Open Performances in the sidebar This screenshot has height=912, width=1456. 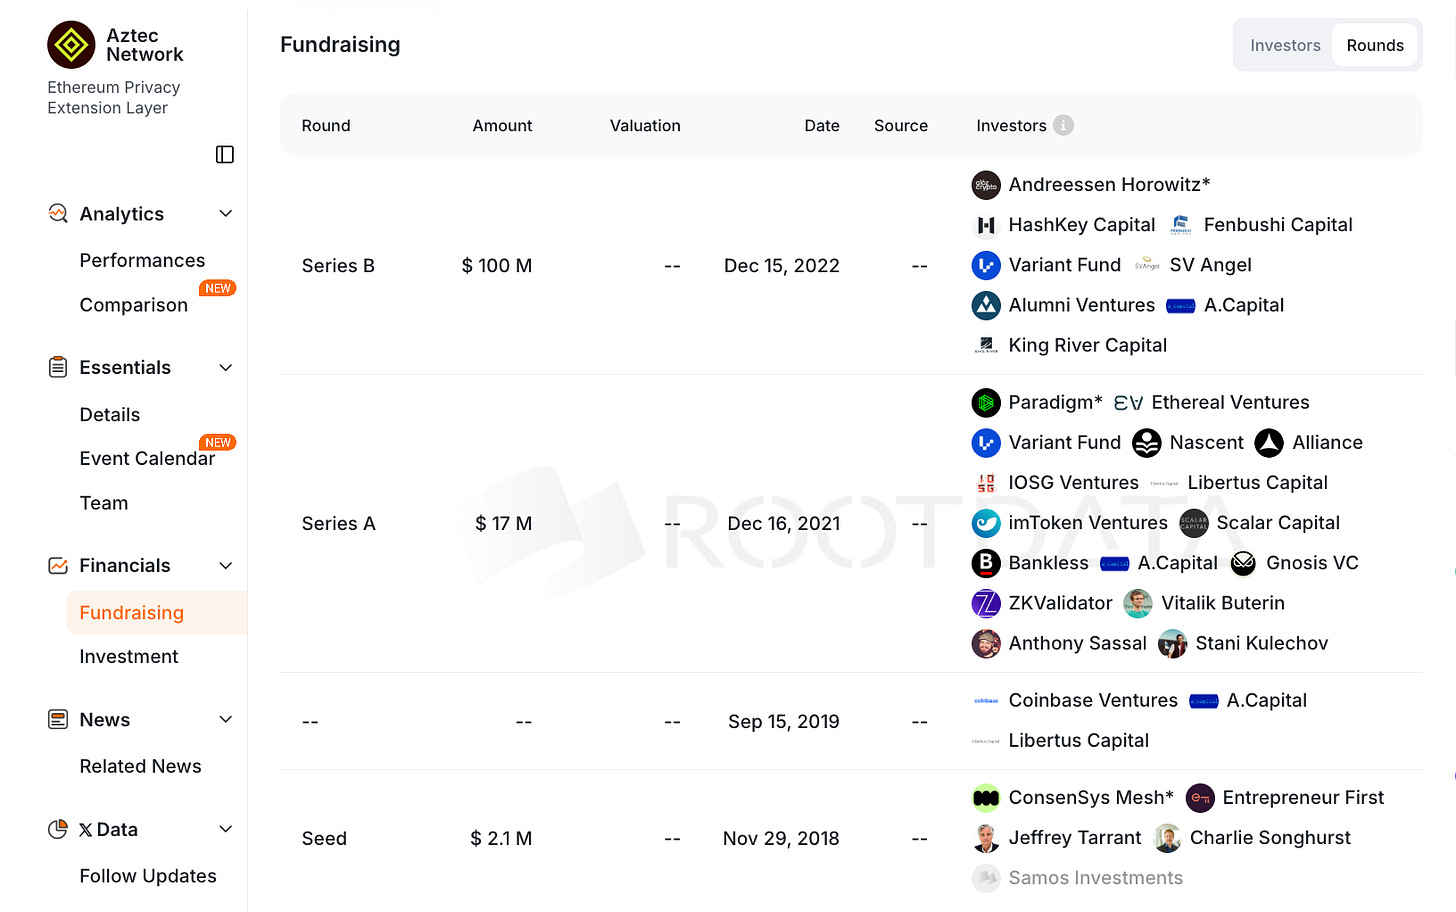(x=142, y=260)
